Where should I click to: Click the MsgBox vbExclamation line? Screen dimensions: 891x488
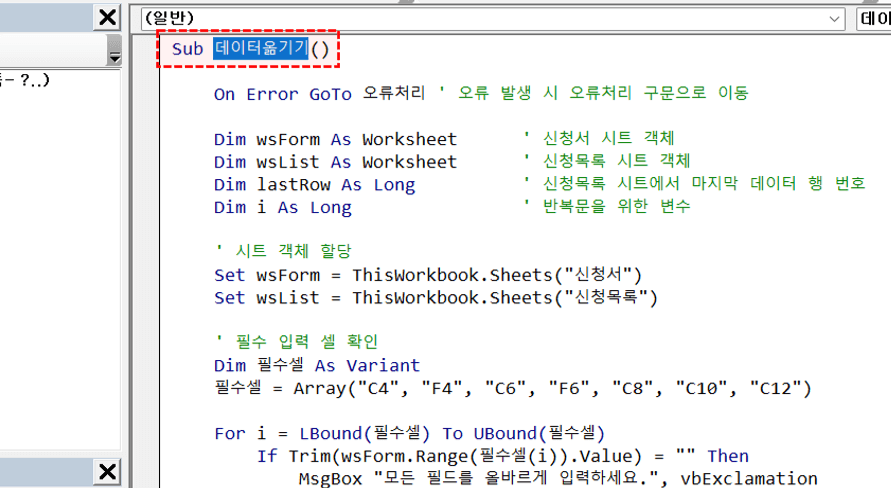tap(558, 478)
